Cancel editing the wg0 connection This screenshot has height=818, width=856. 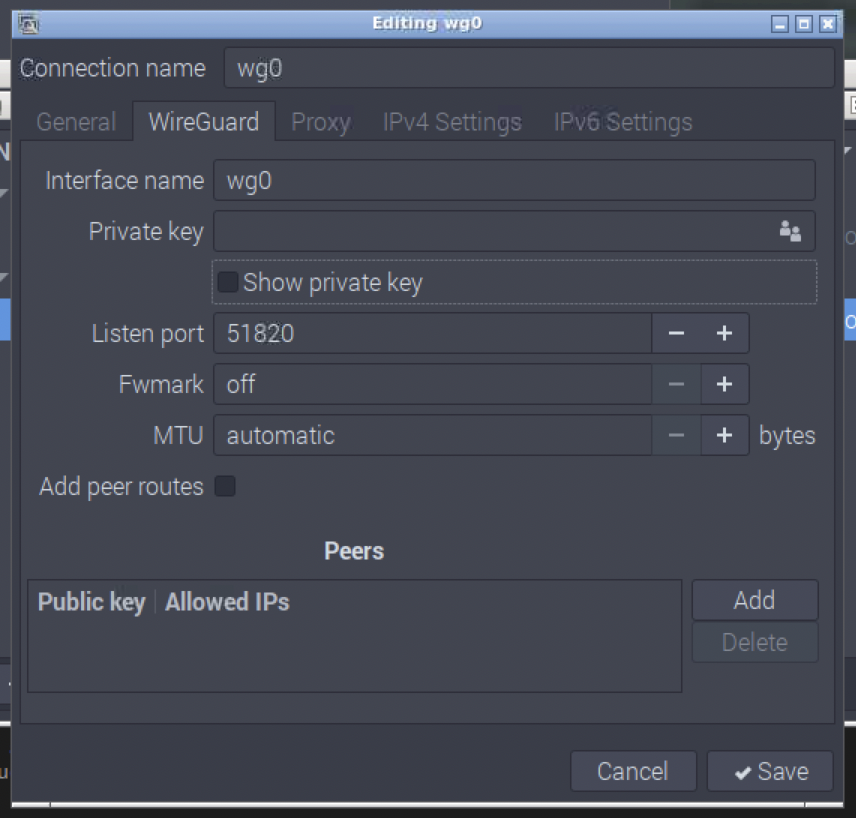[633, 771]
